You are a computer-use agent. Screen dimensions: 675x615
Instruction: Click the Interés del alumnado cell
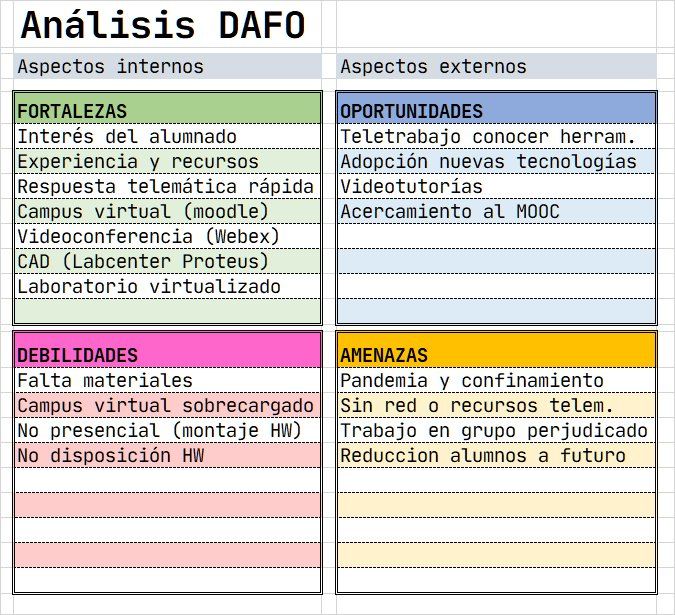[167, 136]
